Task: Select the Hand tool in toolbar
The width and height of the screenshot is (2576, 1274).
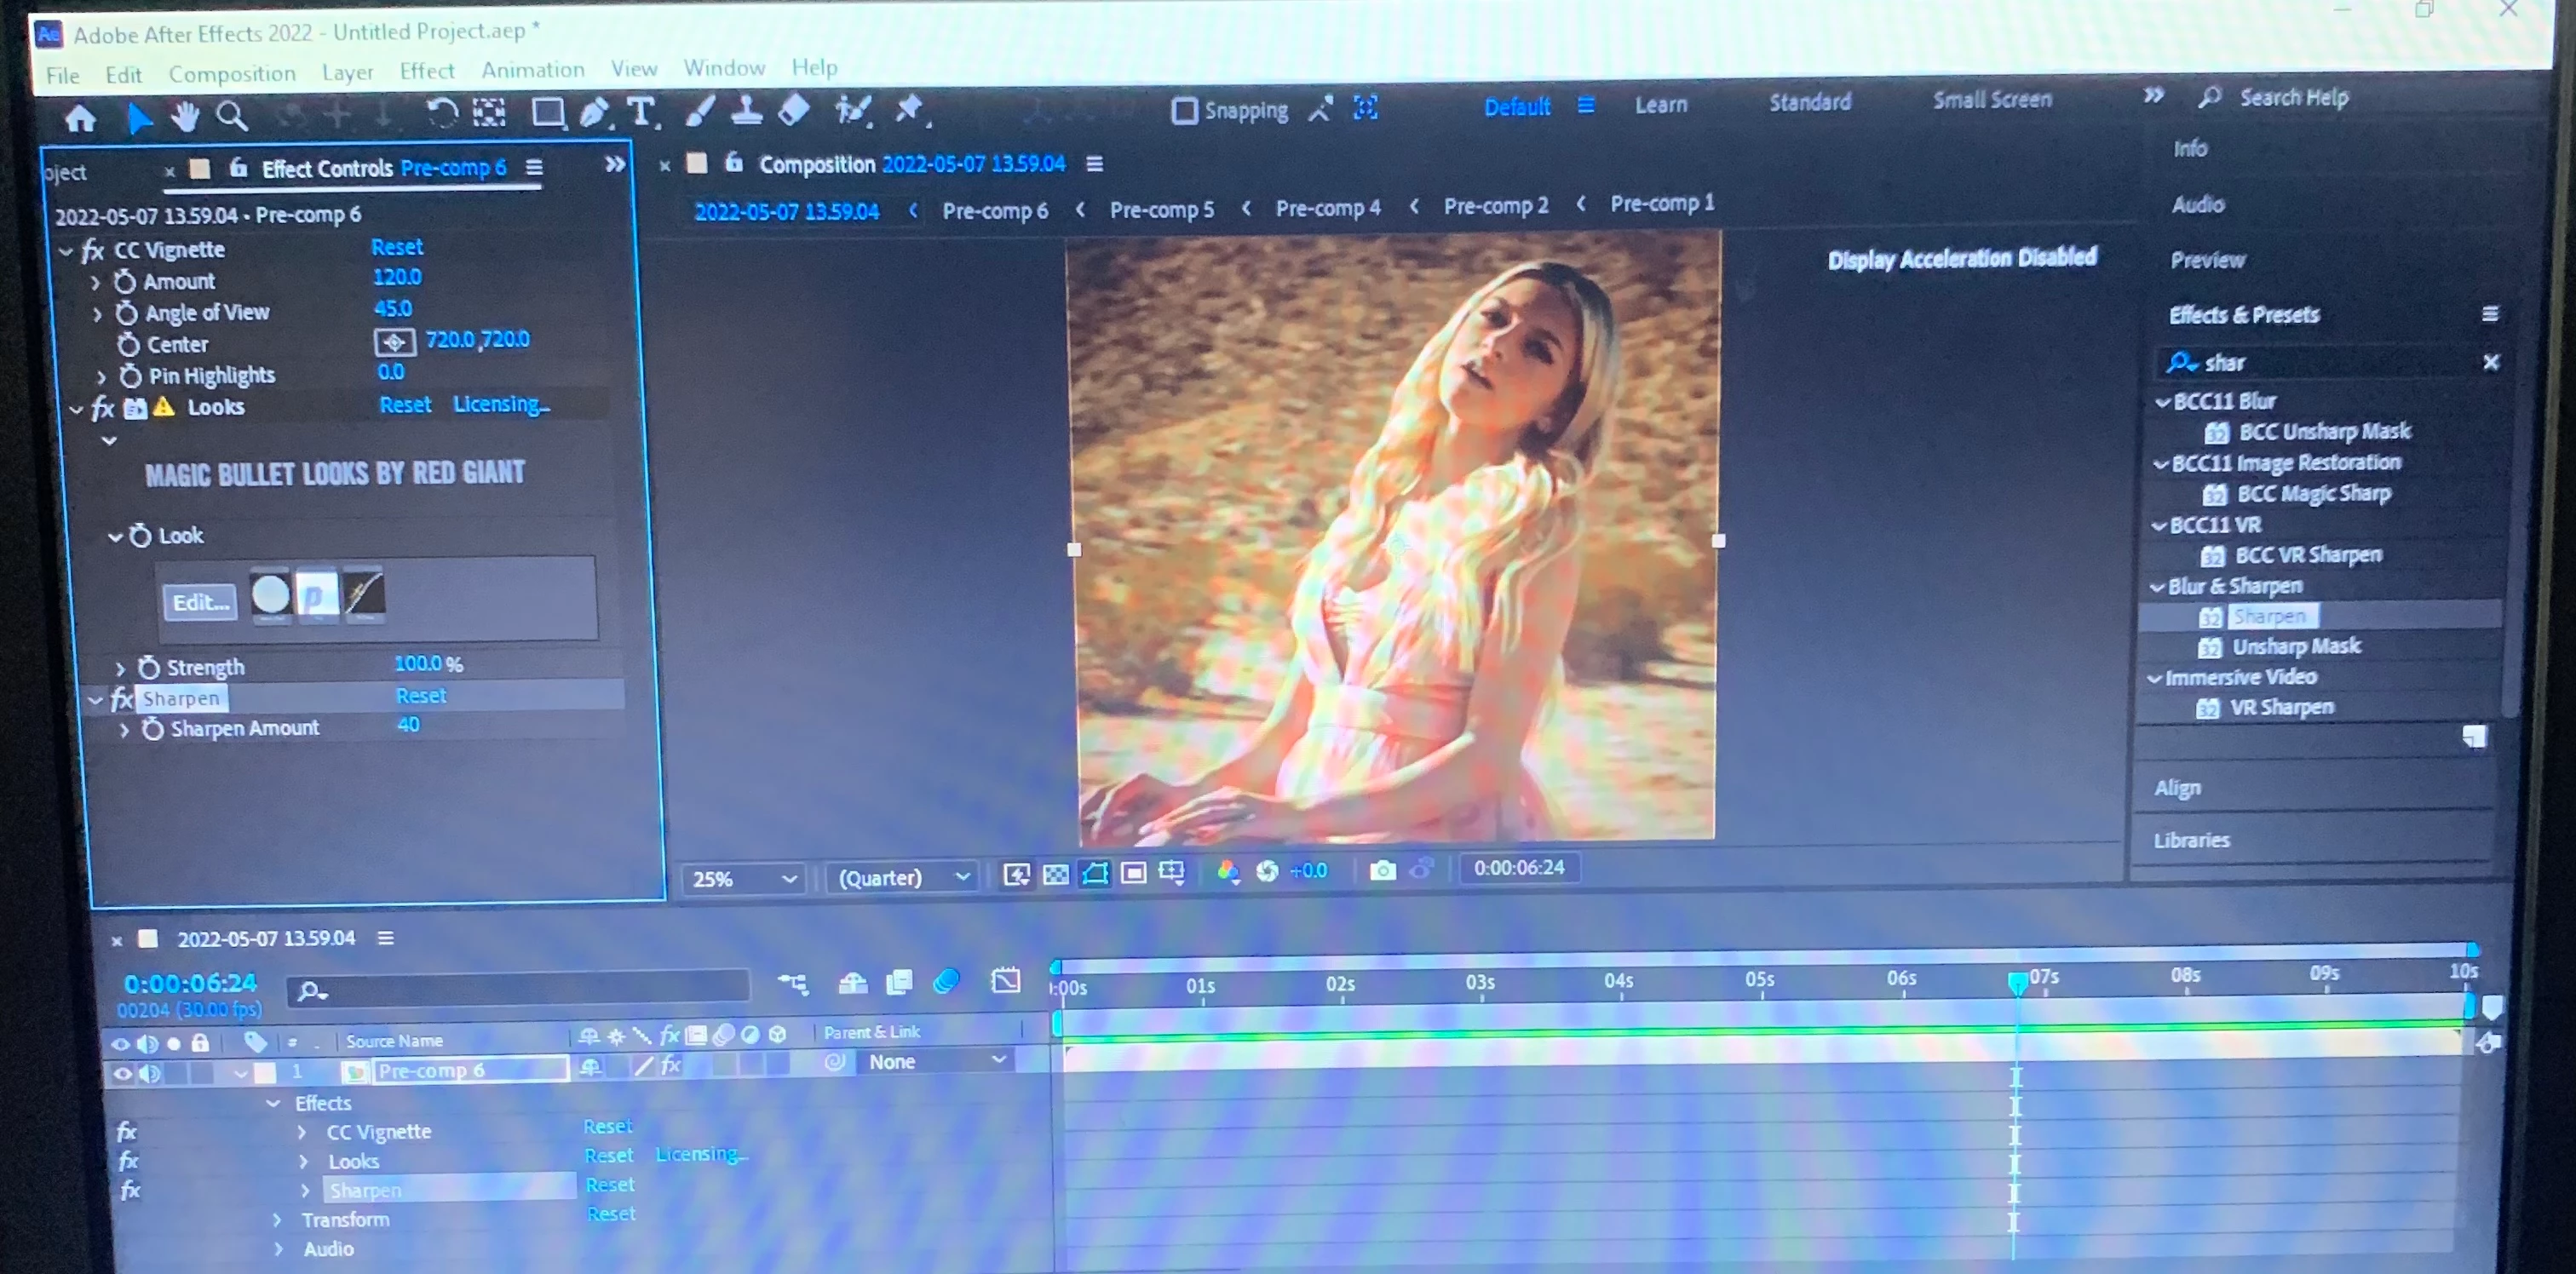Action: (184, 117)
